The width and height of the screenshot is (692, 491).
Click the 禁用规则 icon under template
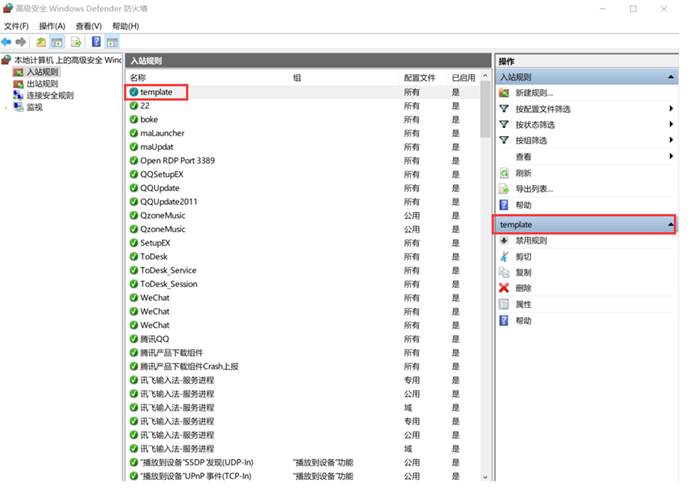coord(504,240)
